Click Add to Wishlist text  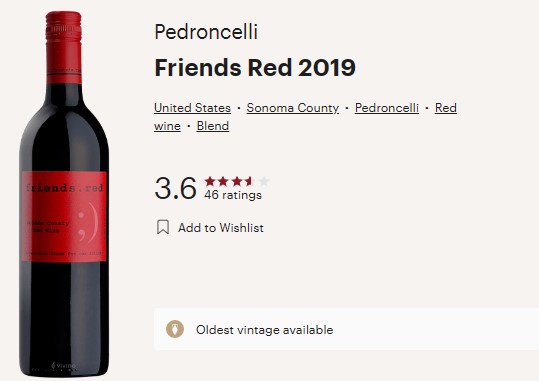tap(221, 228)
